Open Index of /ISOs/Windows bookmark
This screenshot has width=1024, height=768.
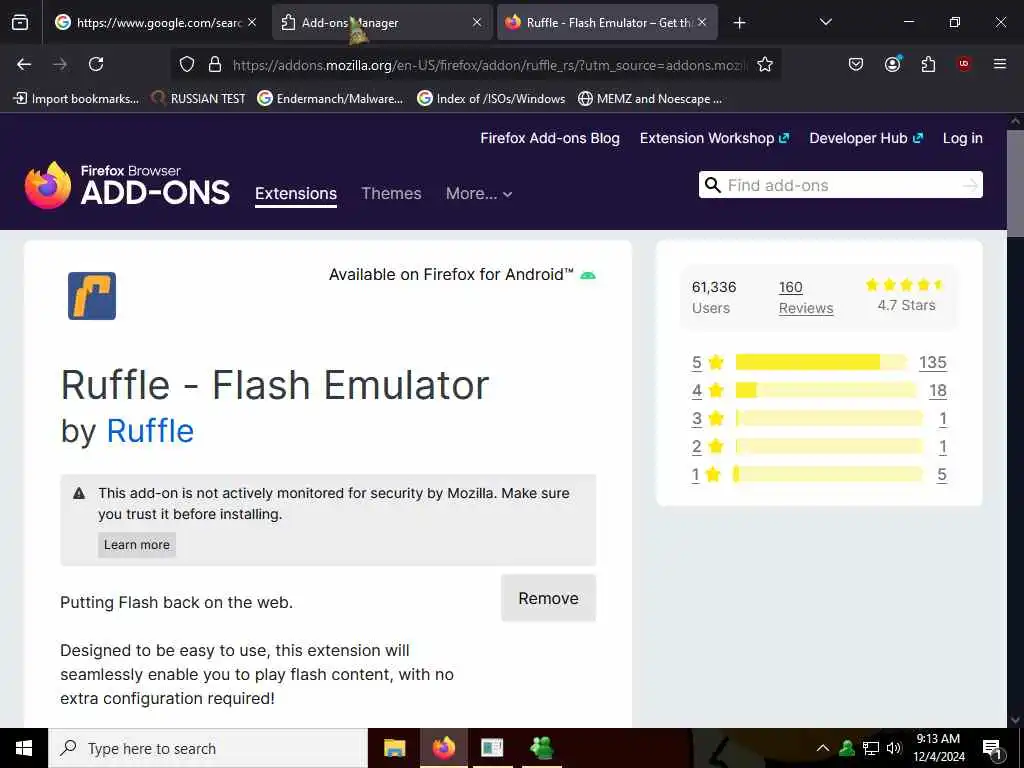pyautogui.click(x=491, y=99)
